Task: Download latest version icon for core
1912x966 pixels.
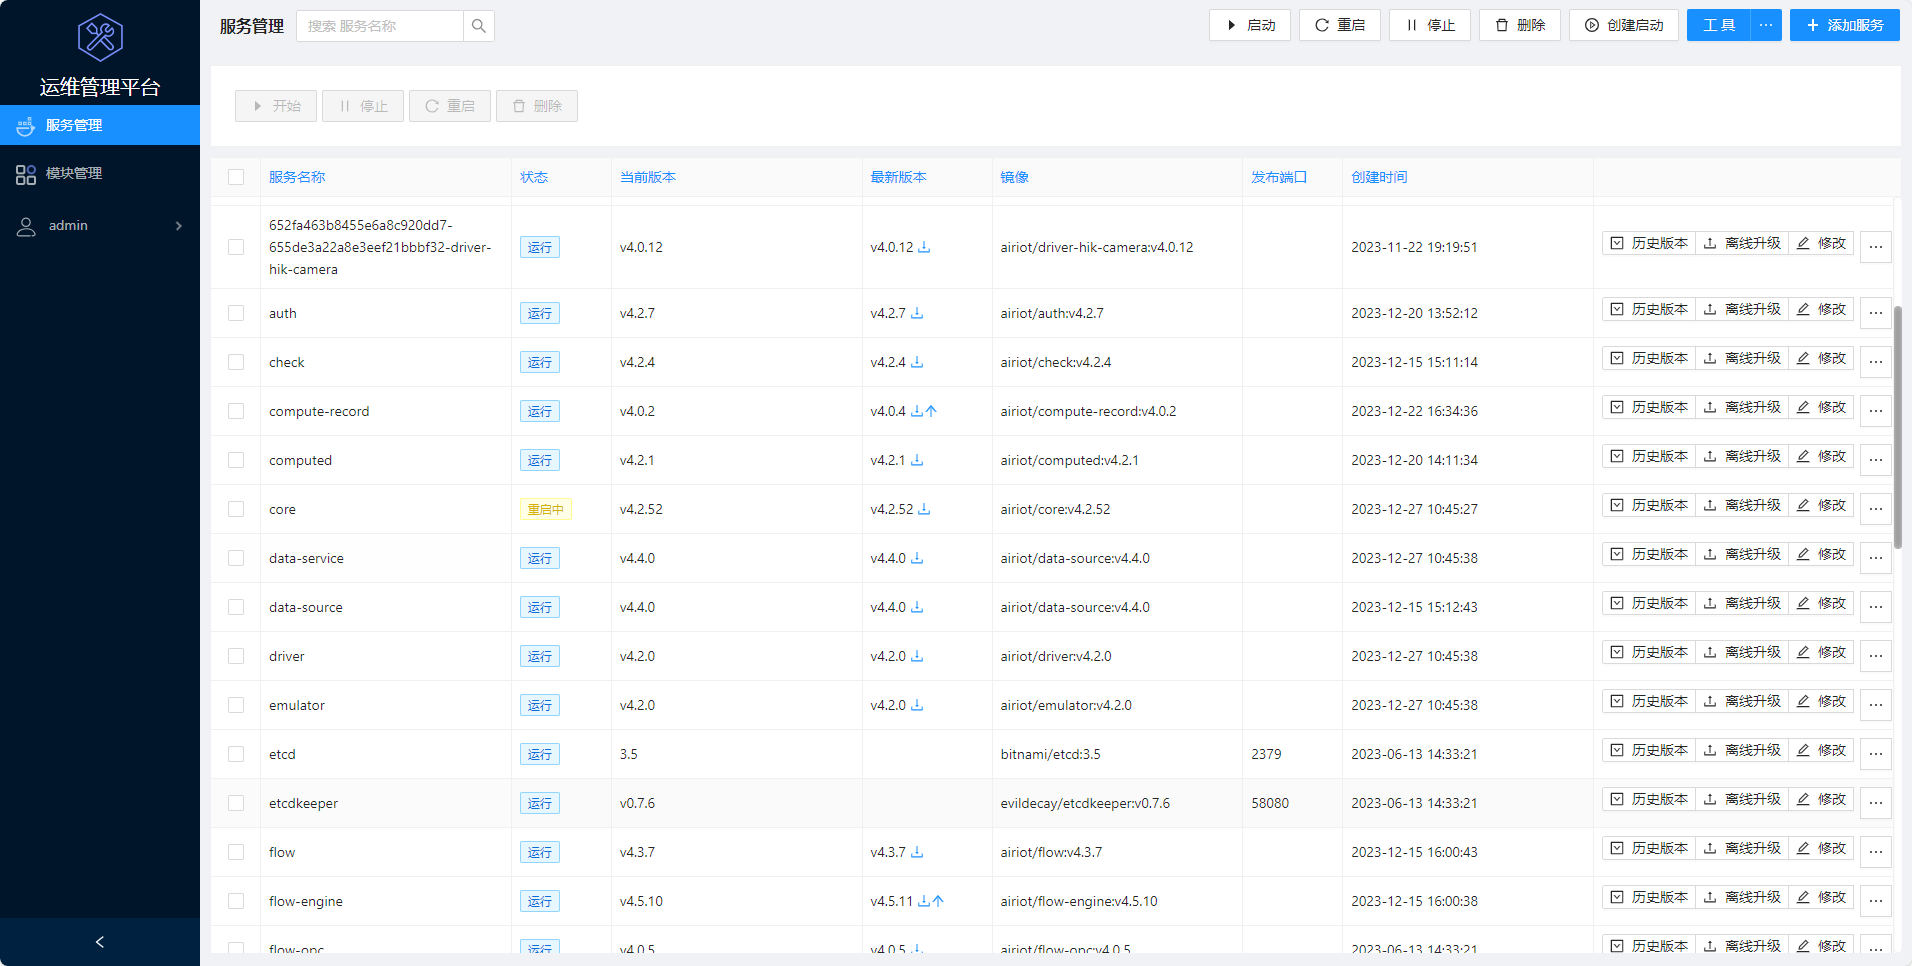Action: pyautogui.click(x=924, y=509)
